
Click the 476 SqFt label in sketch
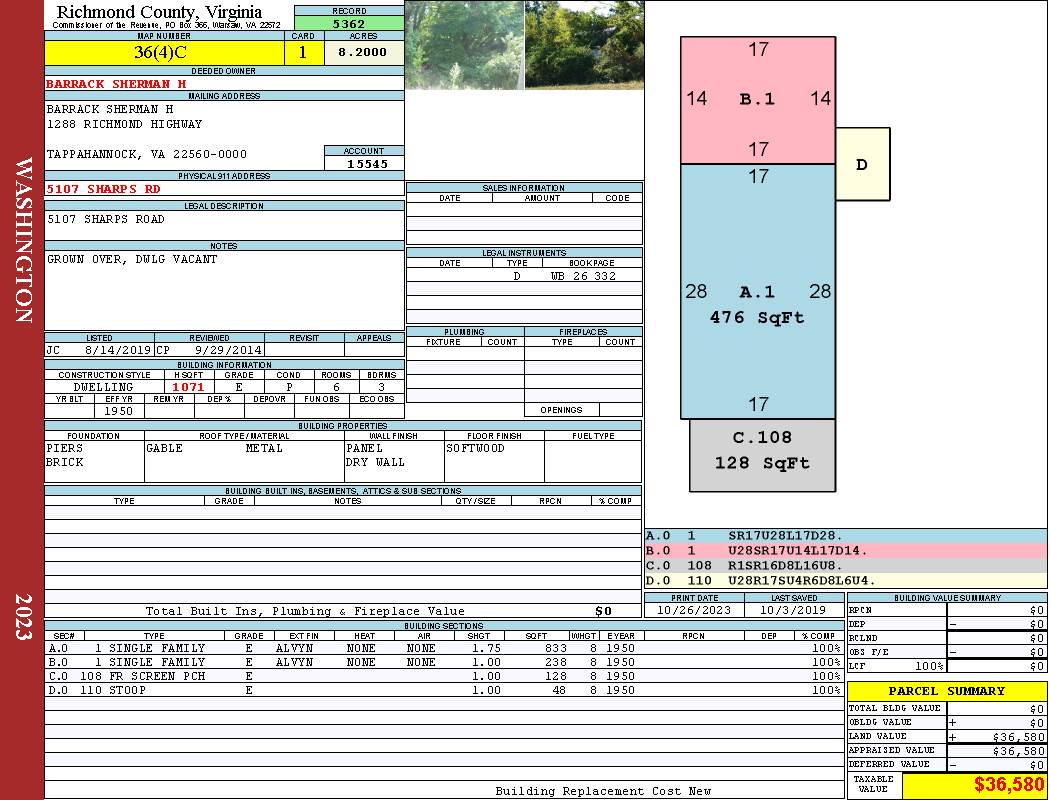[x=757, y=317]
